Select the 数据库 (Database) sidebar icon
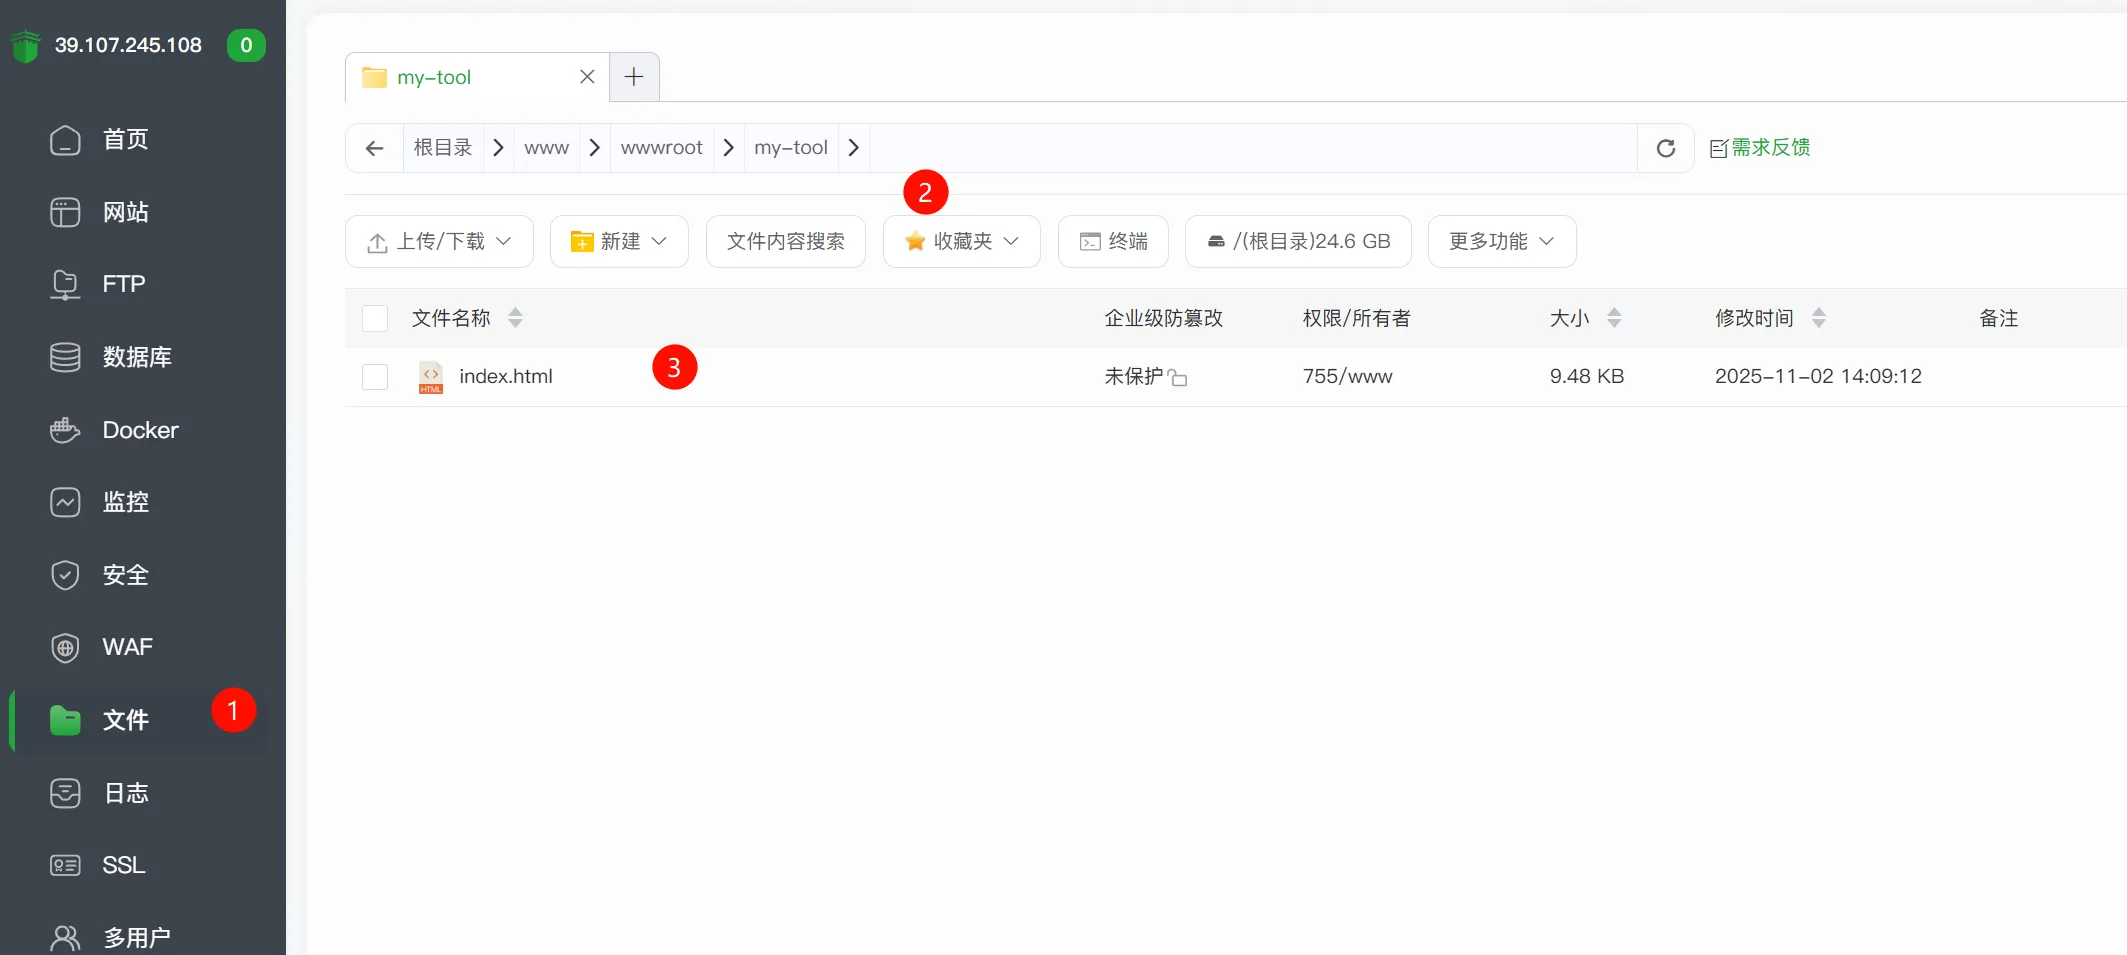Viewport: 2127px width, 955px height. point(137,357)
